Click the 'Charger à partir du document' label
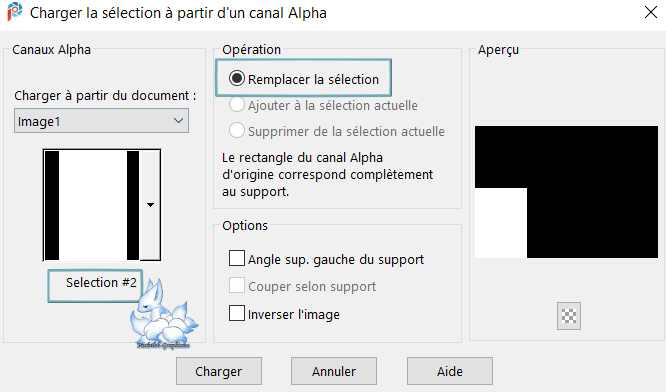 coord(105,96)
